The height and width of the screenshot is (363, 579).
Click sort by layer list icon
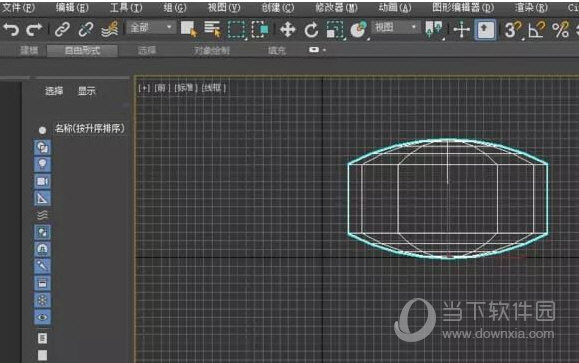pyautogui.click(x=42, y=338)
